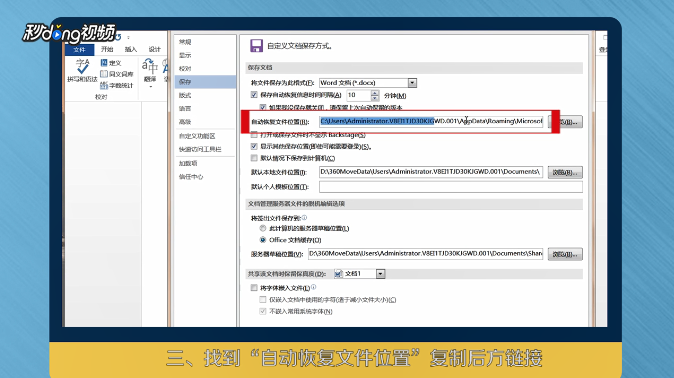Viewport: 674px width, 378px height.
Task: Toggle embed only used characters checkbox
Action: pyautogui.click(x=263, y=299)
